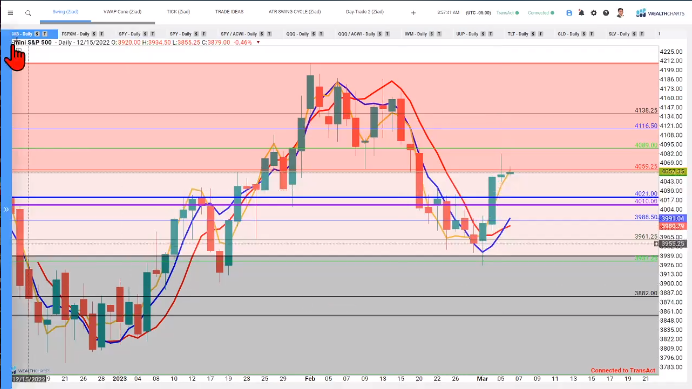Open the settings gear
692x389 pixels.
594,13
